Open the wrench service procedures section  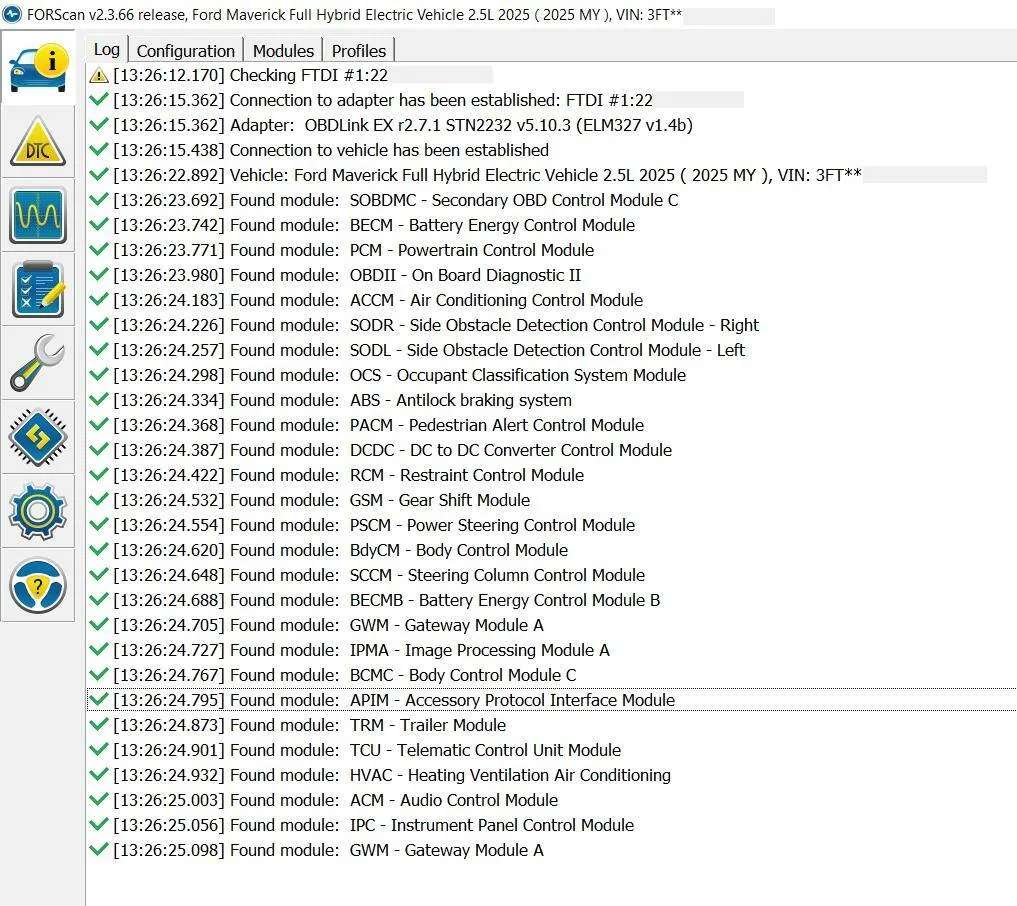point(38,363)
